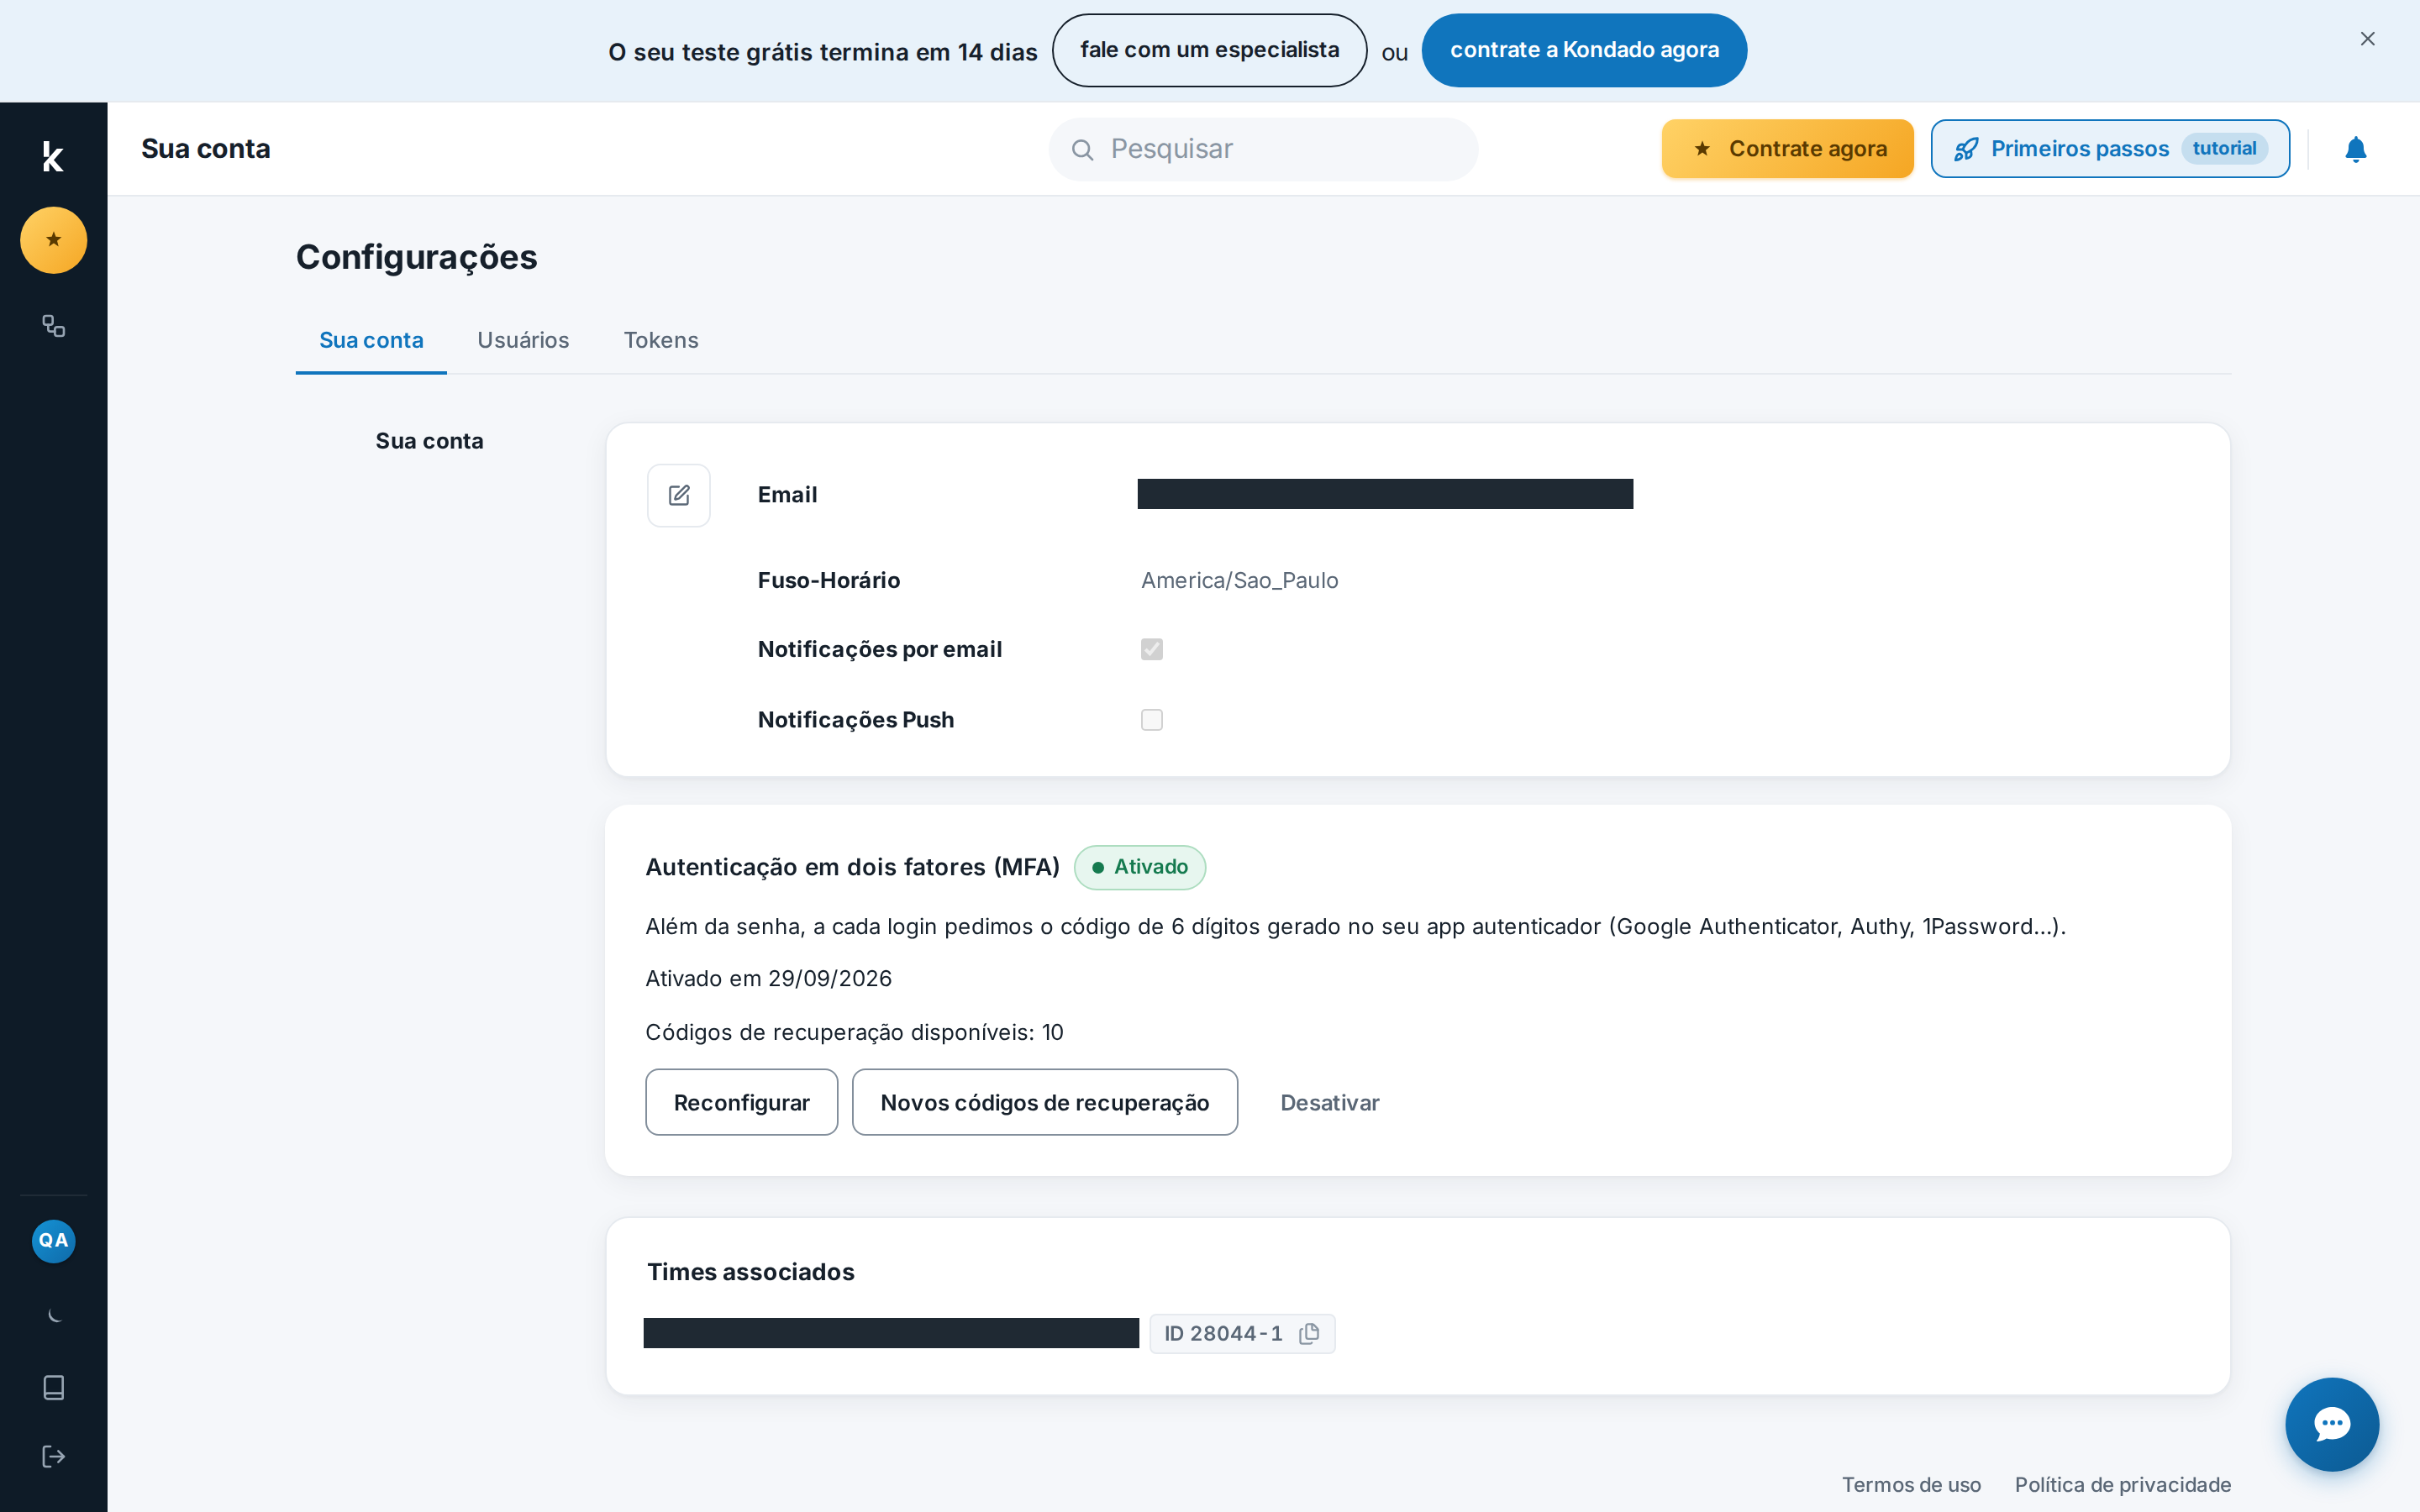Screen dimensions: 2420x1512
Task: Toggle dark mode moon icon
Action: click(54, 1315)
